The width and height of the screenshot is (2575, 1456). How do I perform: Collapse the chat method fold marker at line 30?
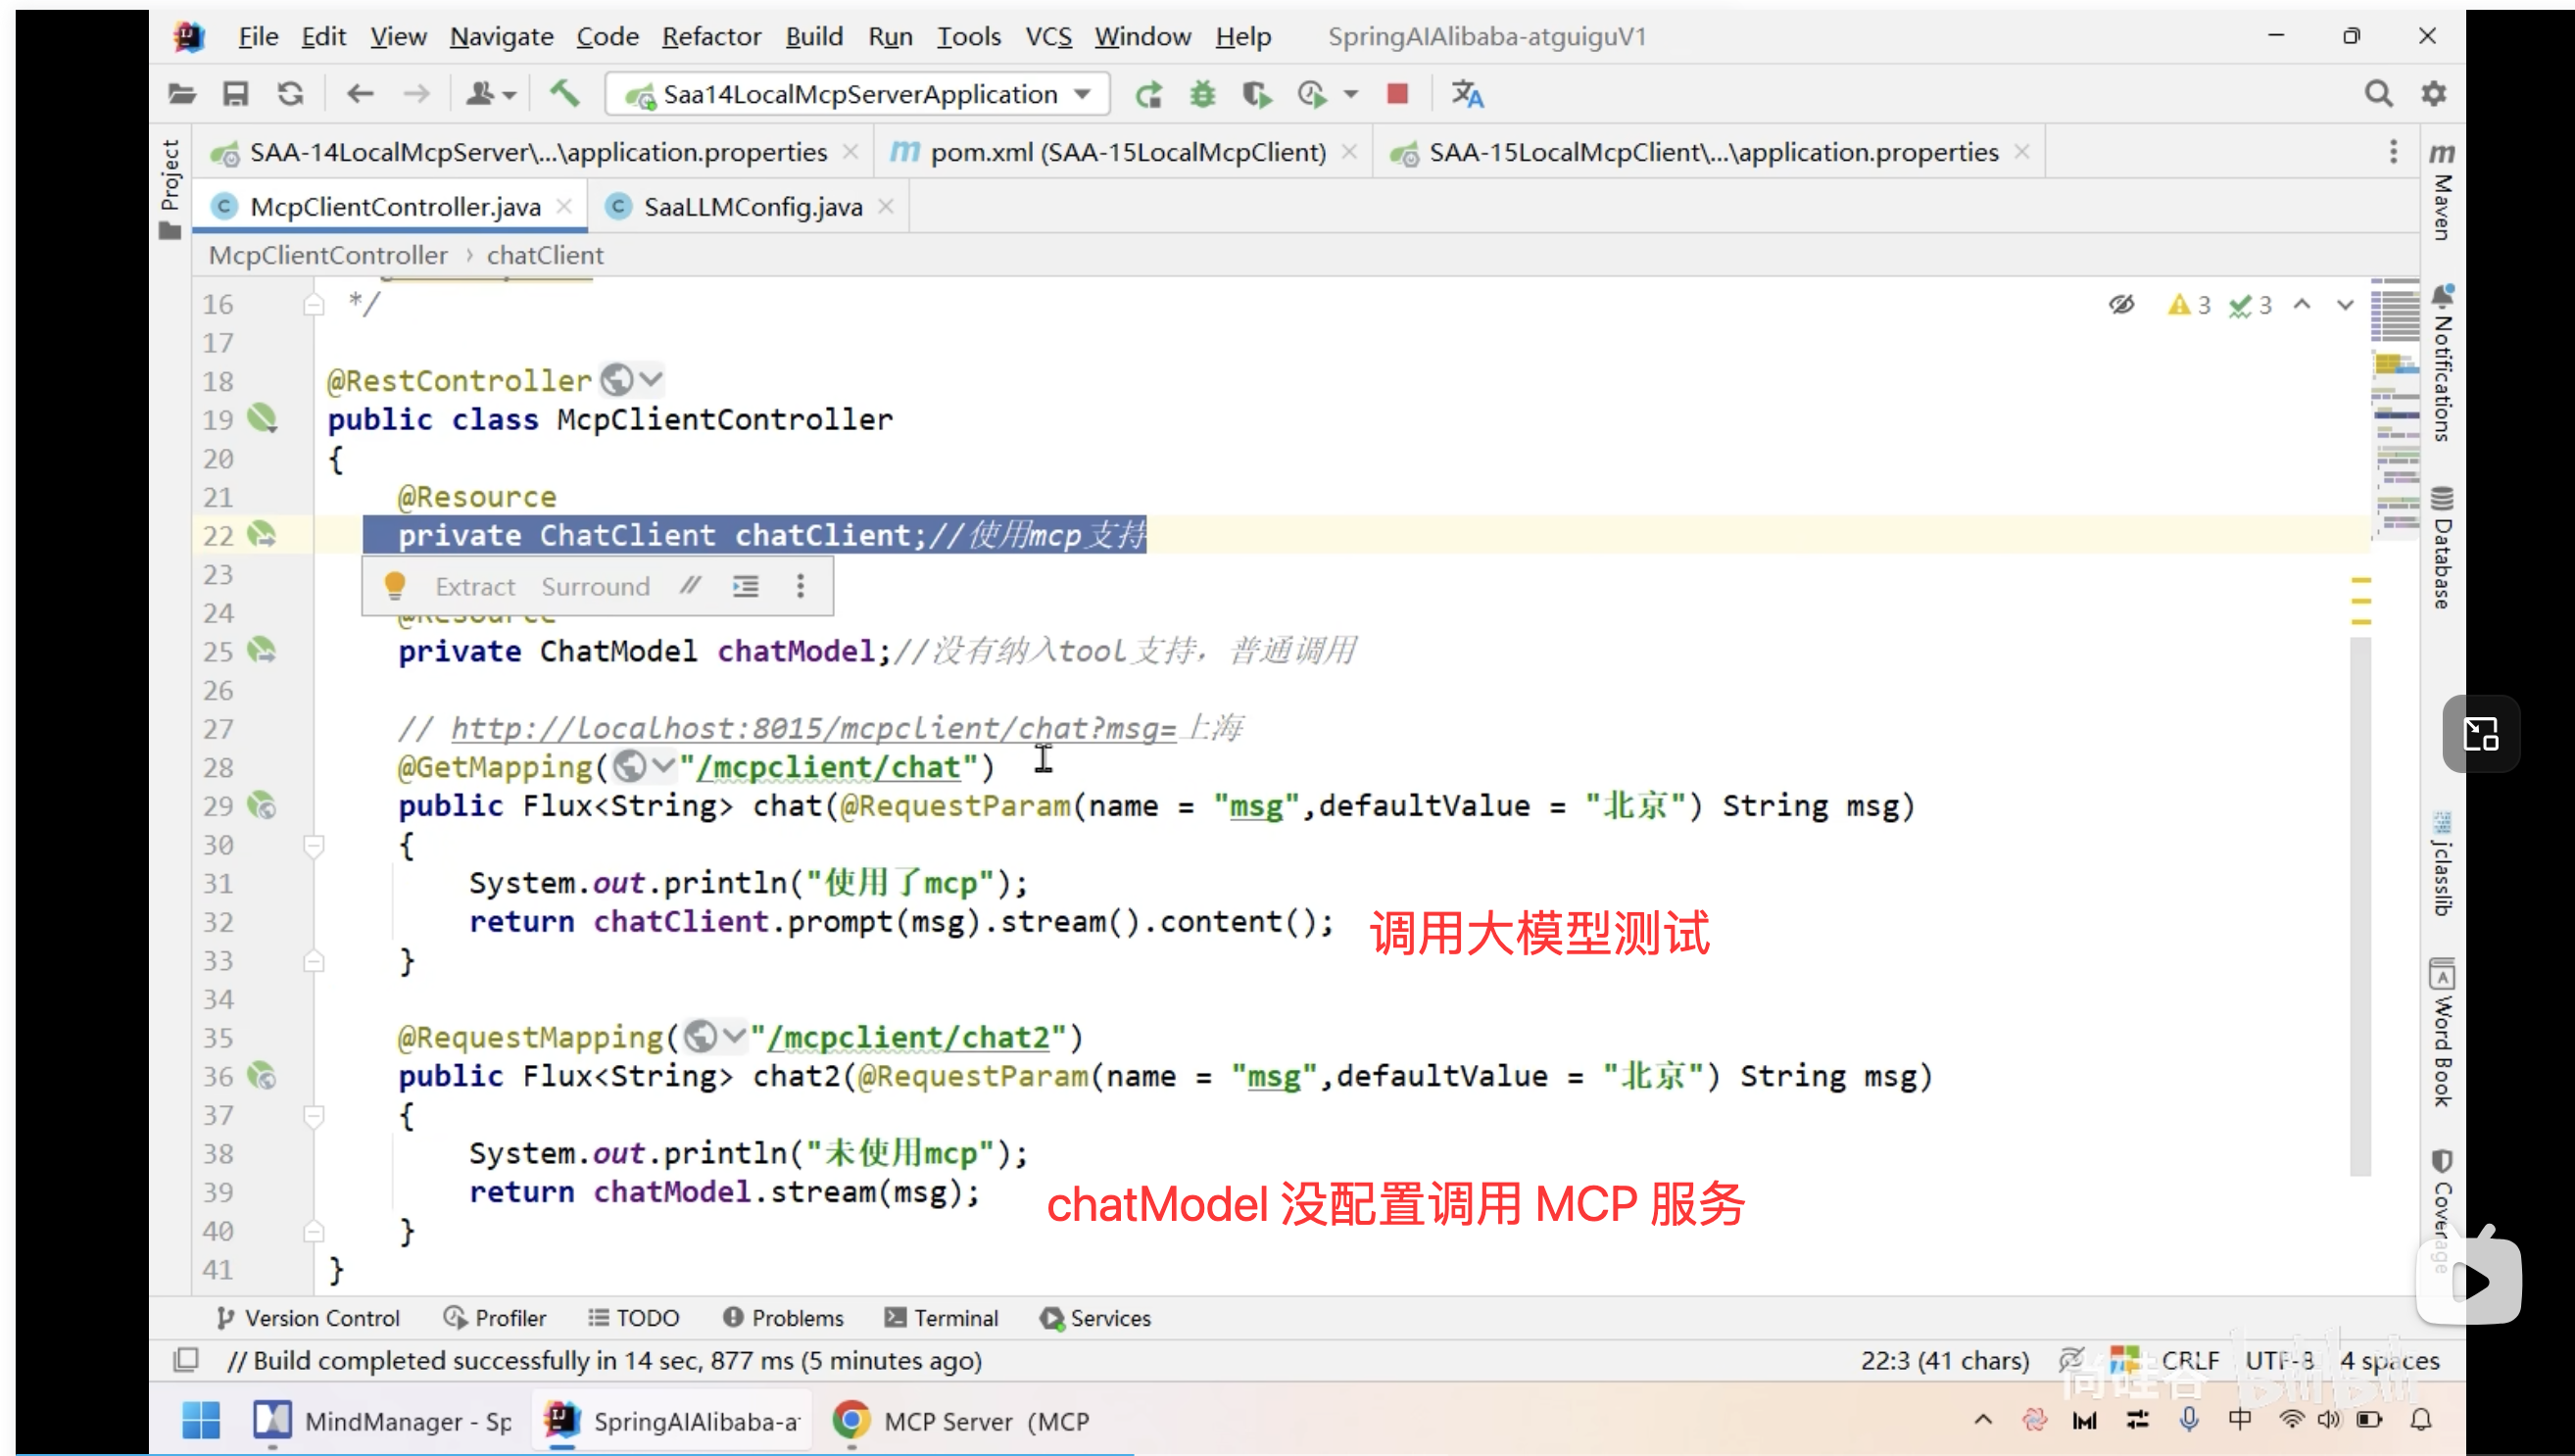tap(314, 846)
